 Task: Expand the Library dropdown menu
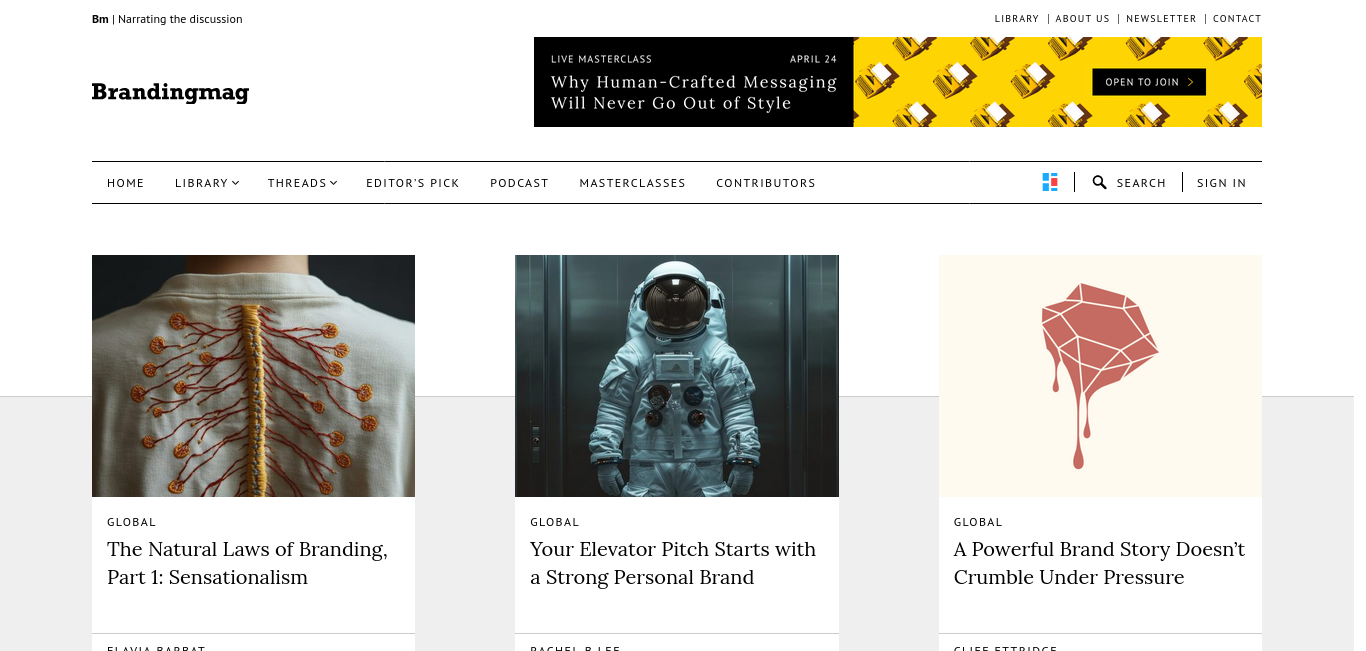(207, 183)
